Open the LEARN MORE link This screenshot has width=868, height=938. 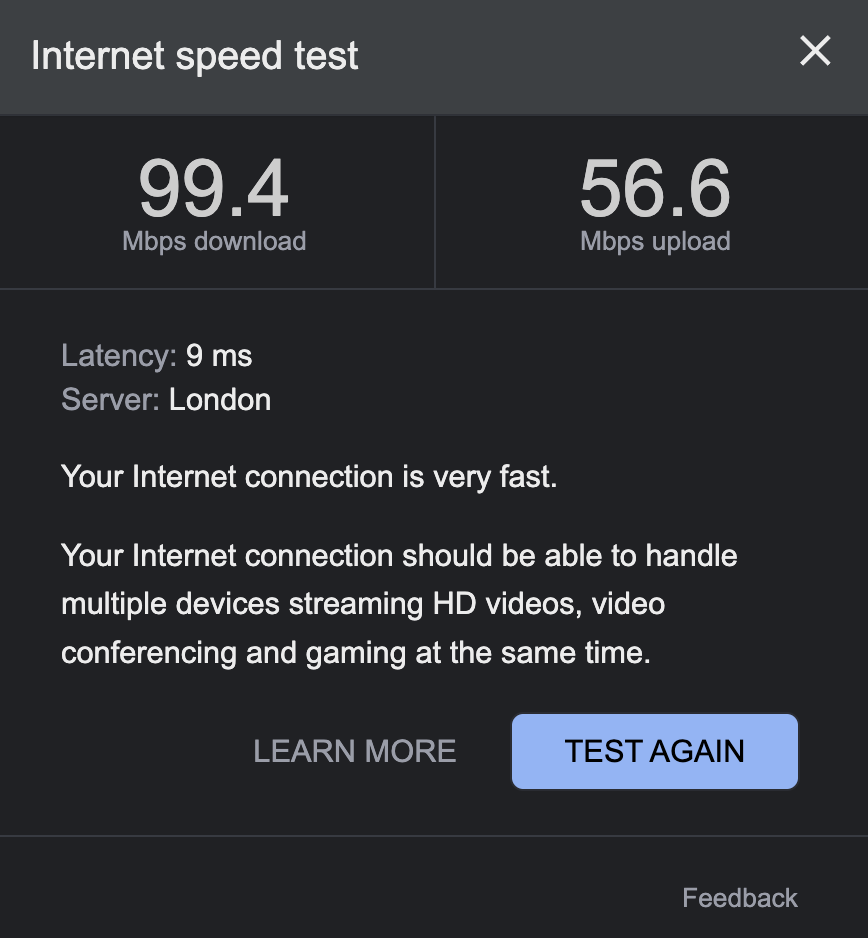click(x=355, y=751)
